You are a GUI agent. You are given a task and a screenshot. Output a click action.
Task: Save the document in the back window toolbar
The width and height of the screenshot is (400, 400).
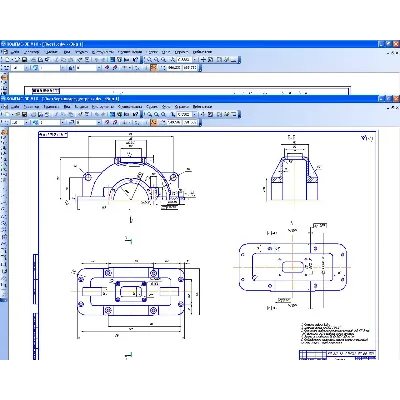point(24,60)
